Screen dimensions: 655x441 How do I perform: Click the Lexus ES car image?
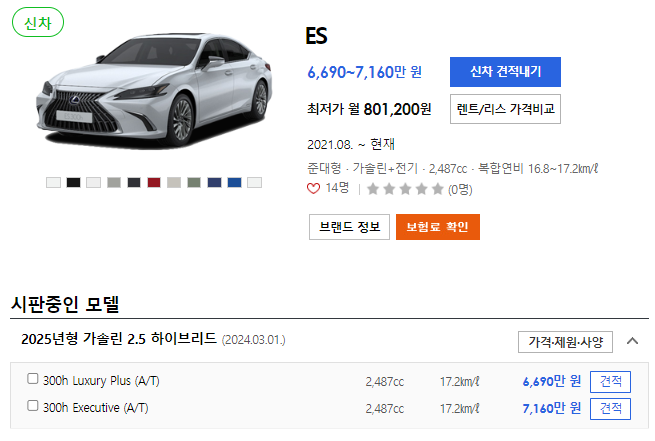[154, 90]
